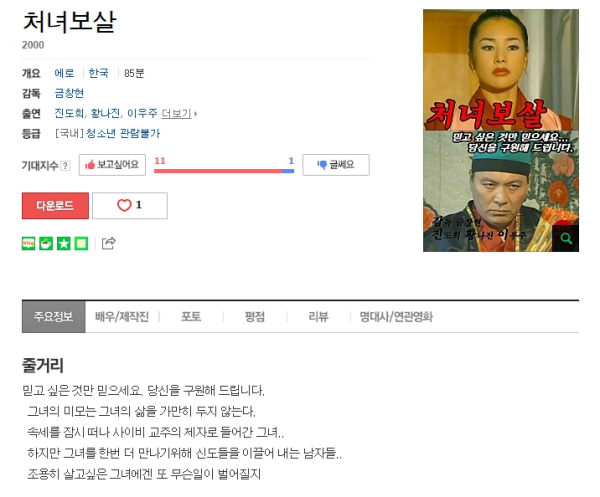Select the 평점 tab
The image size is (600, 497).
[254, 316]
